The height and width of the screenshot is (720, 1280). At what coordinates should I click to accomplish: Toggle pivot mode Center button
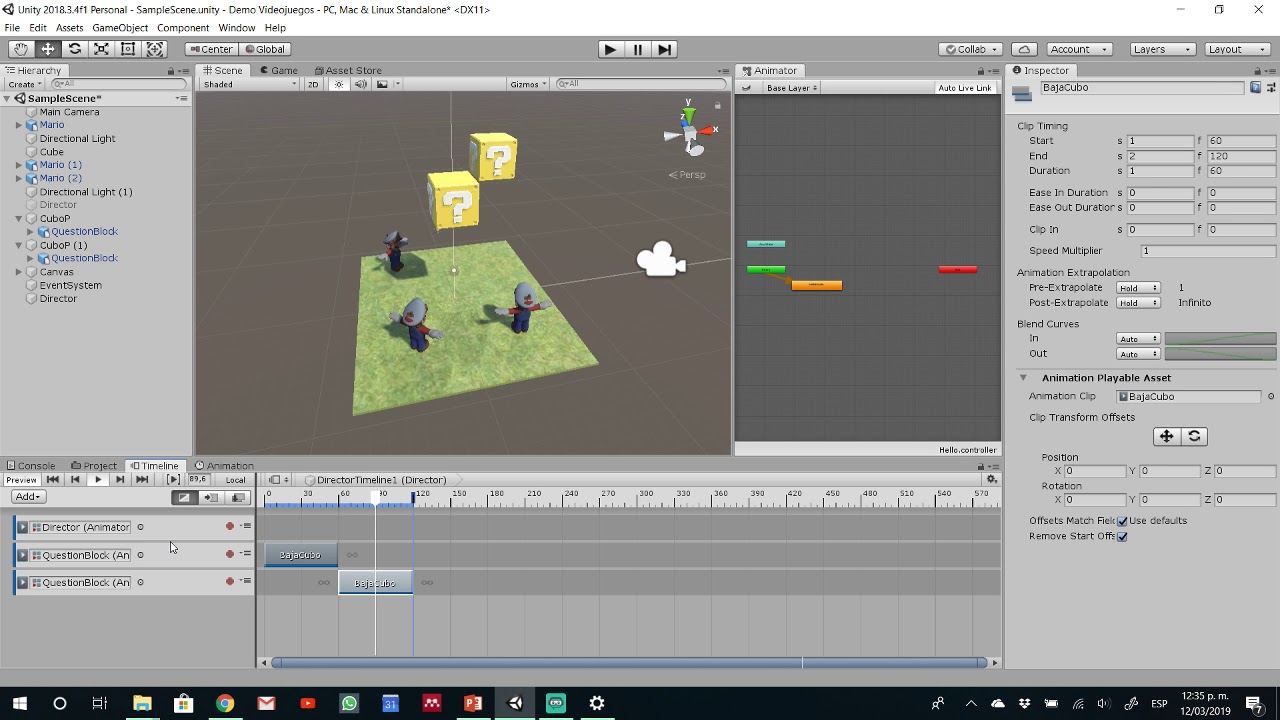[212, 49]
